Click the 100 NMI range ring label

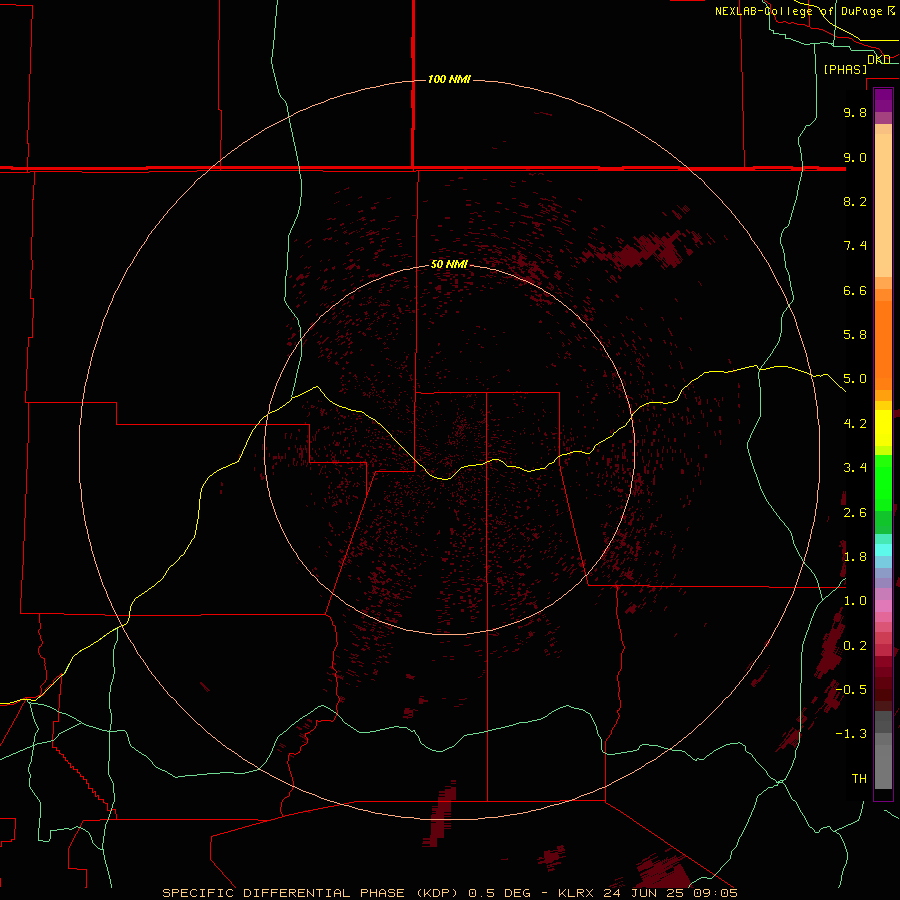click(449, 79)
